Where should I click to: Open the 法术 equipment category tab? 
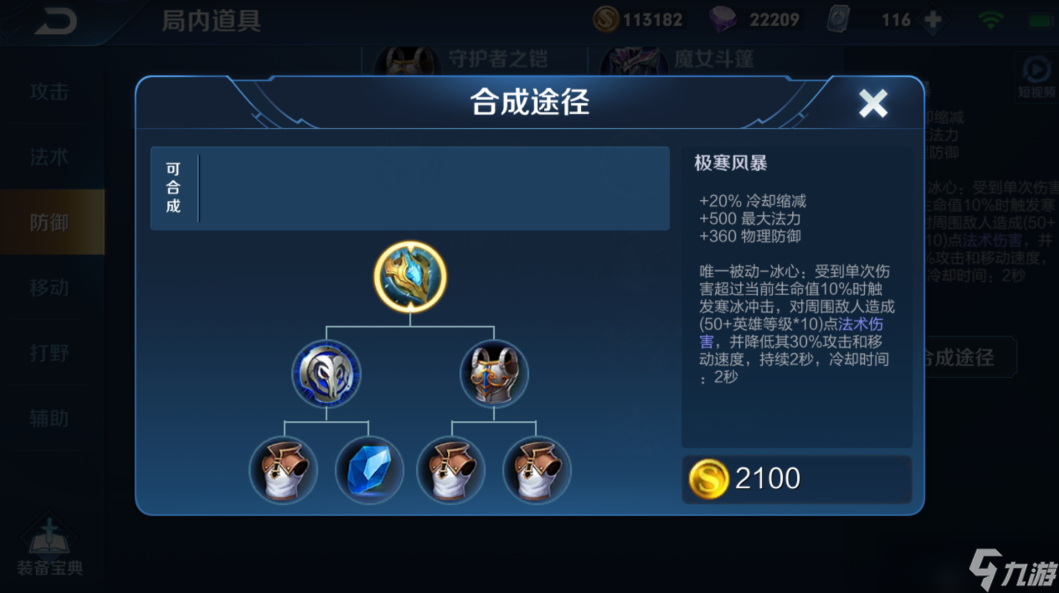(x=49, y=157)
